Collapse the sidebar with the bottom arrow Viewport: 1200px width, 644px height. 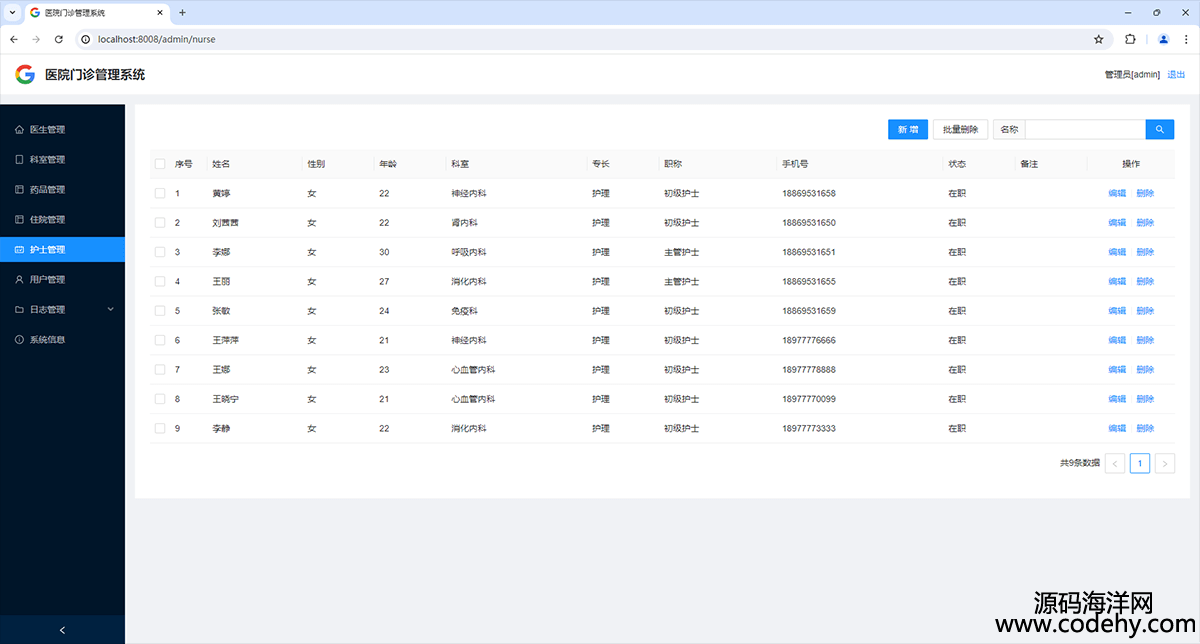coord(62,630)
